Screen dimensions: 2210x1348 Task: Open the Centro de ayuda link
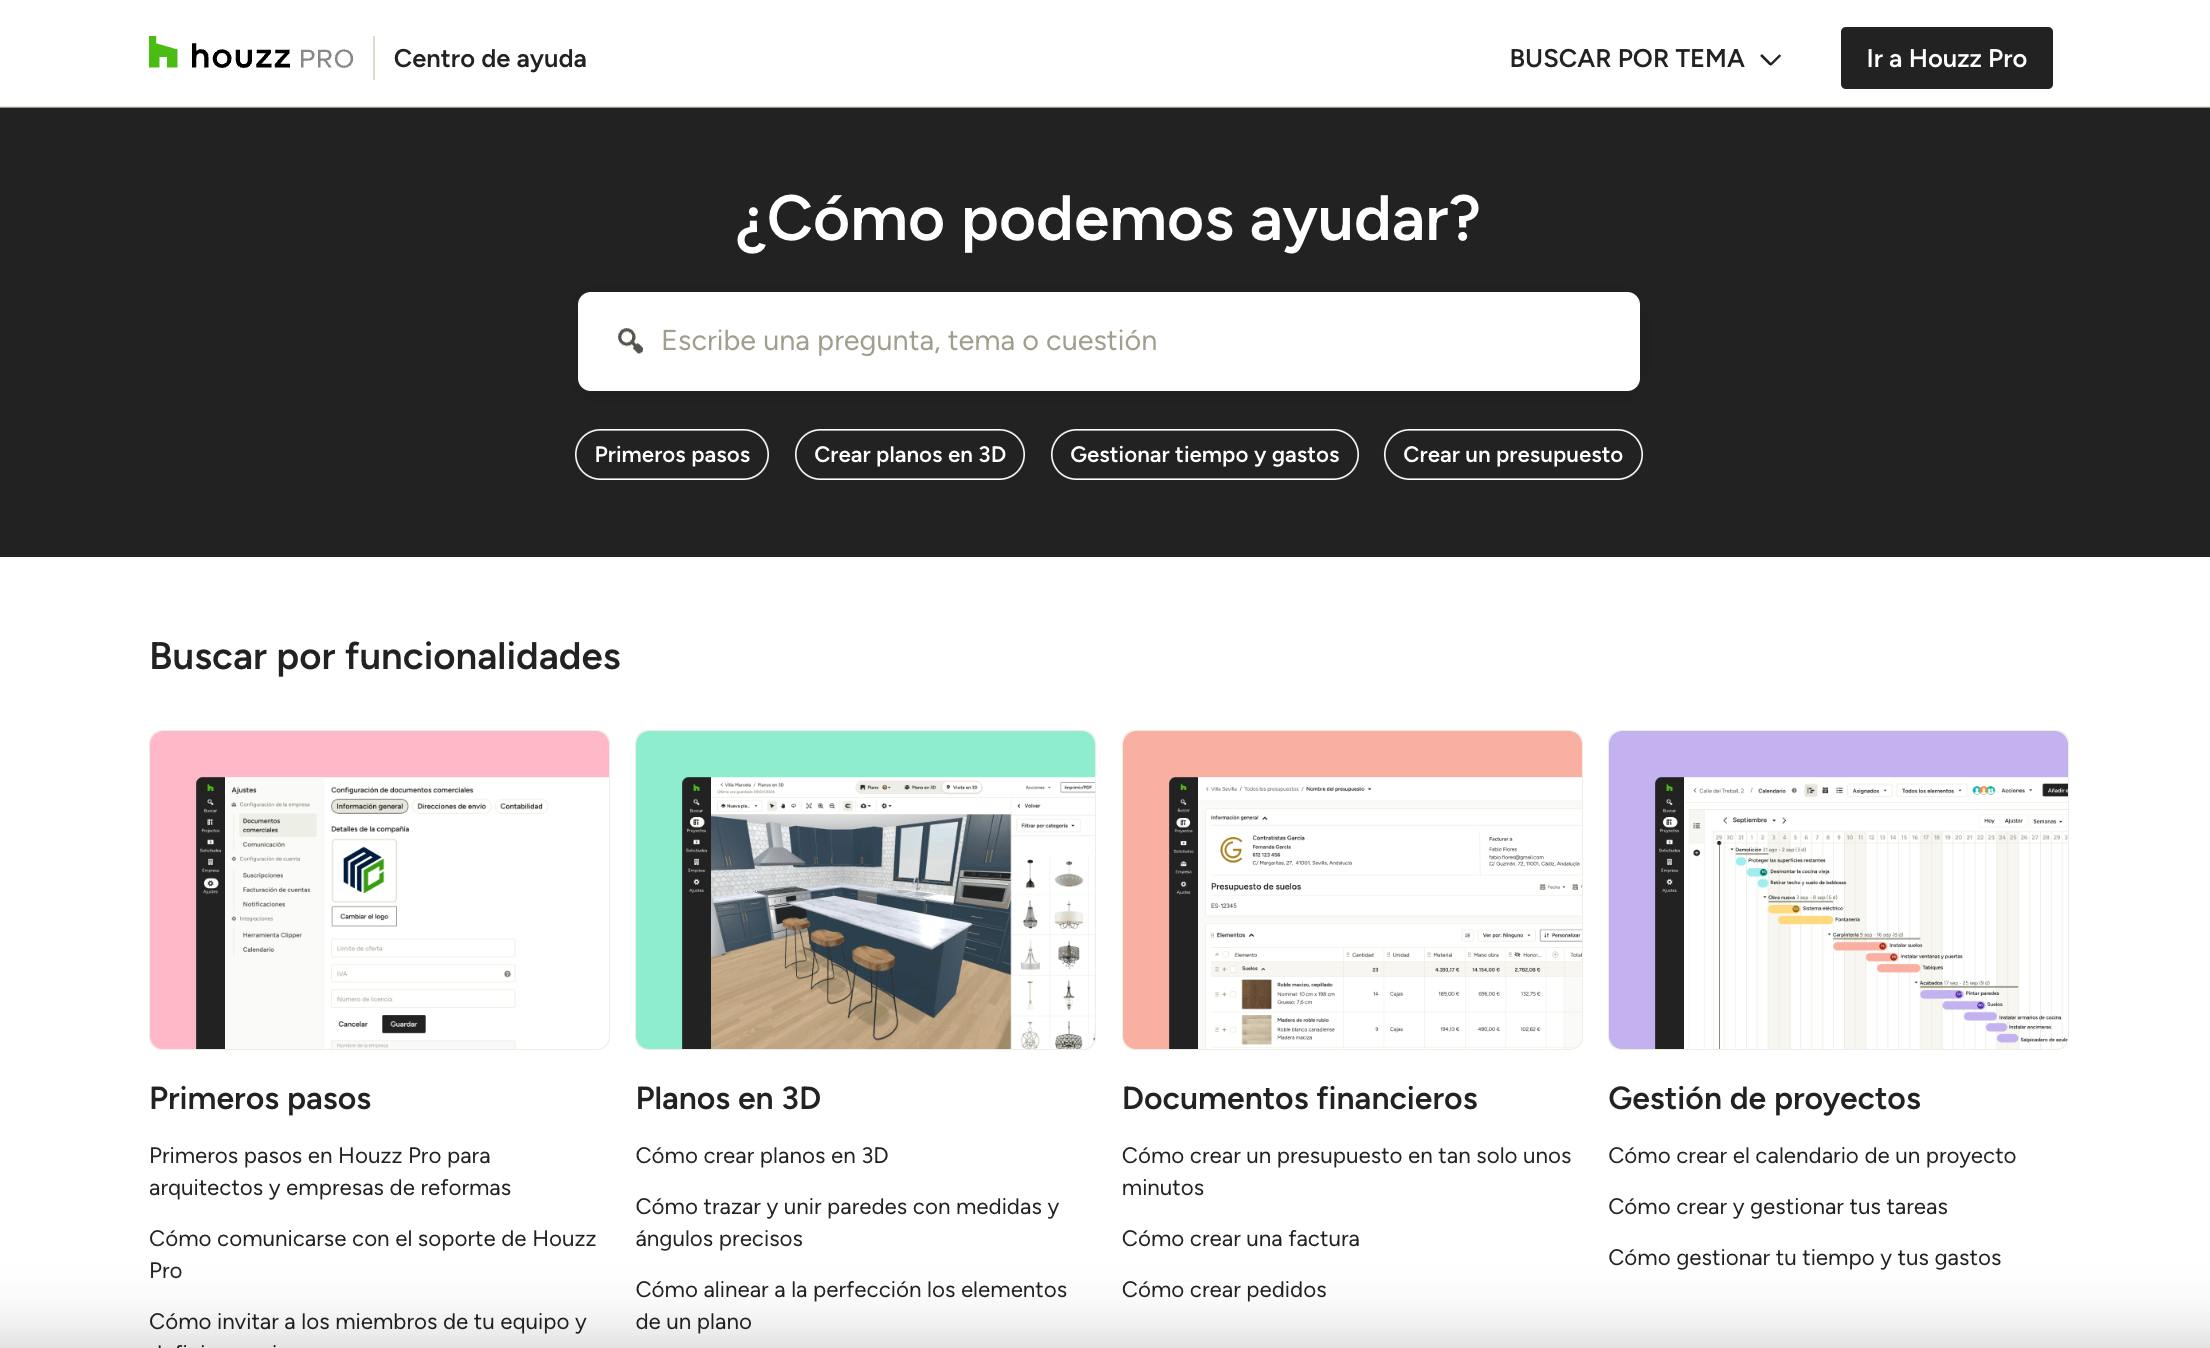[x=489, y=59]
